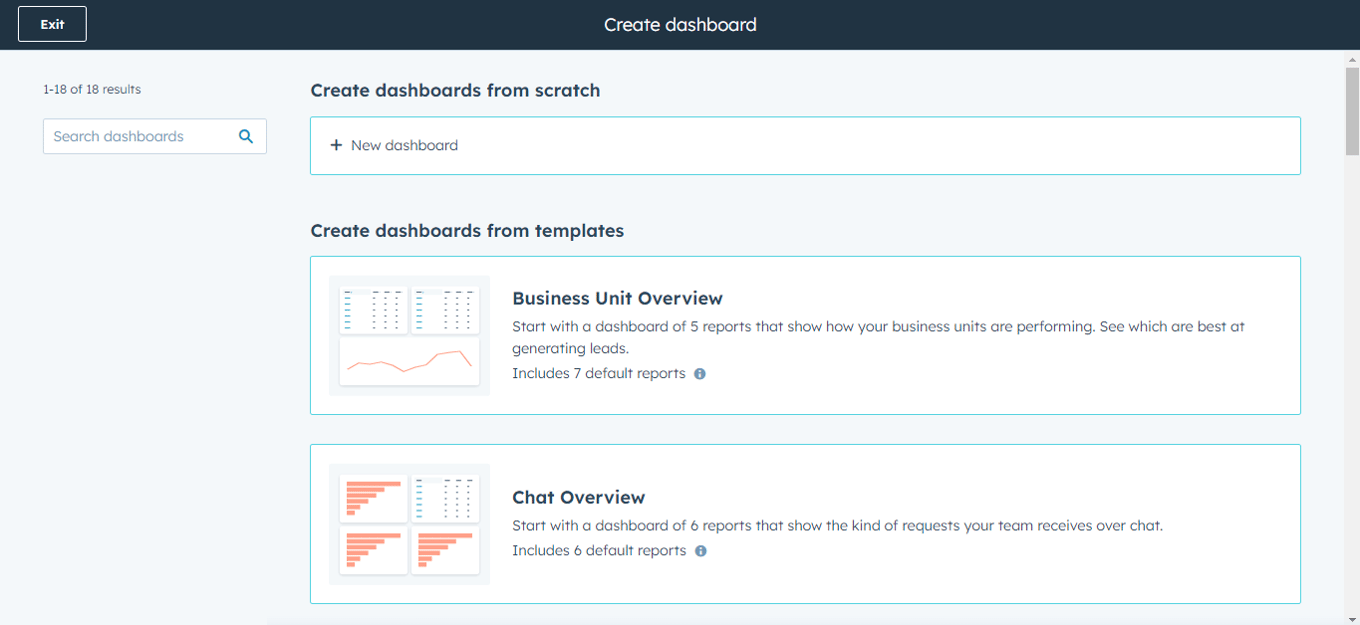Click the table preview in Chat Overview thumbnail
Image resolution: width=1360 pixels, height=625 pixels.
[x=446, y=498]
